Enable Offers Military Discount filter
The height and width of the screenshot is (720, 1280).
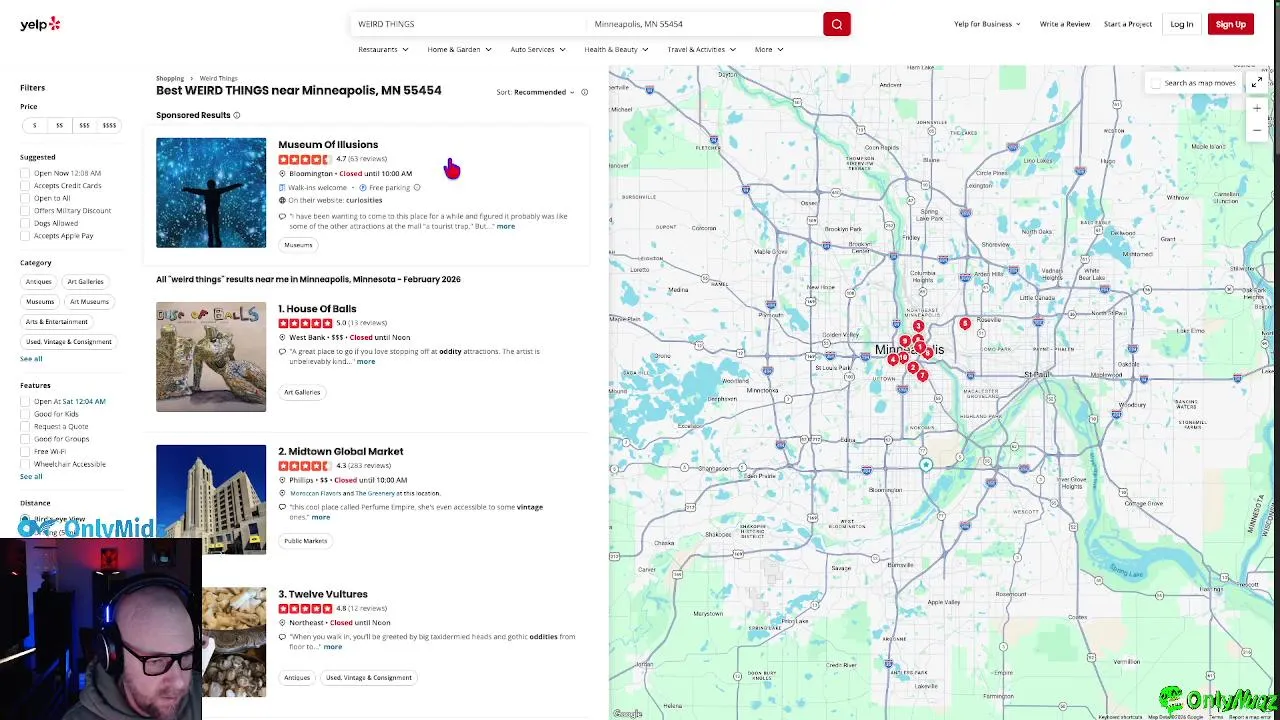point(25,211)
